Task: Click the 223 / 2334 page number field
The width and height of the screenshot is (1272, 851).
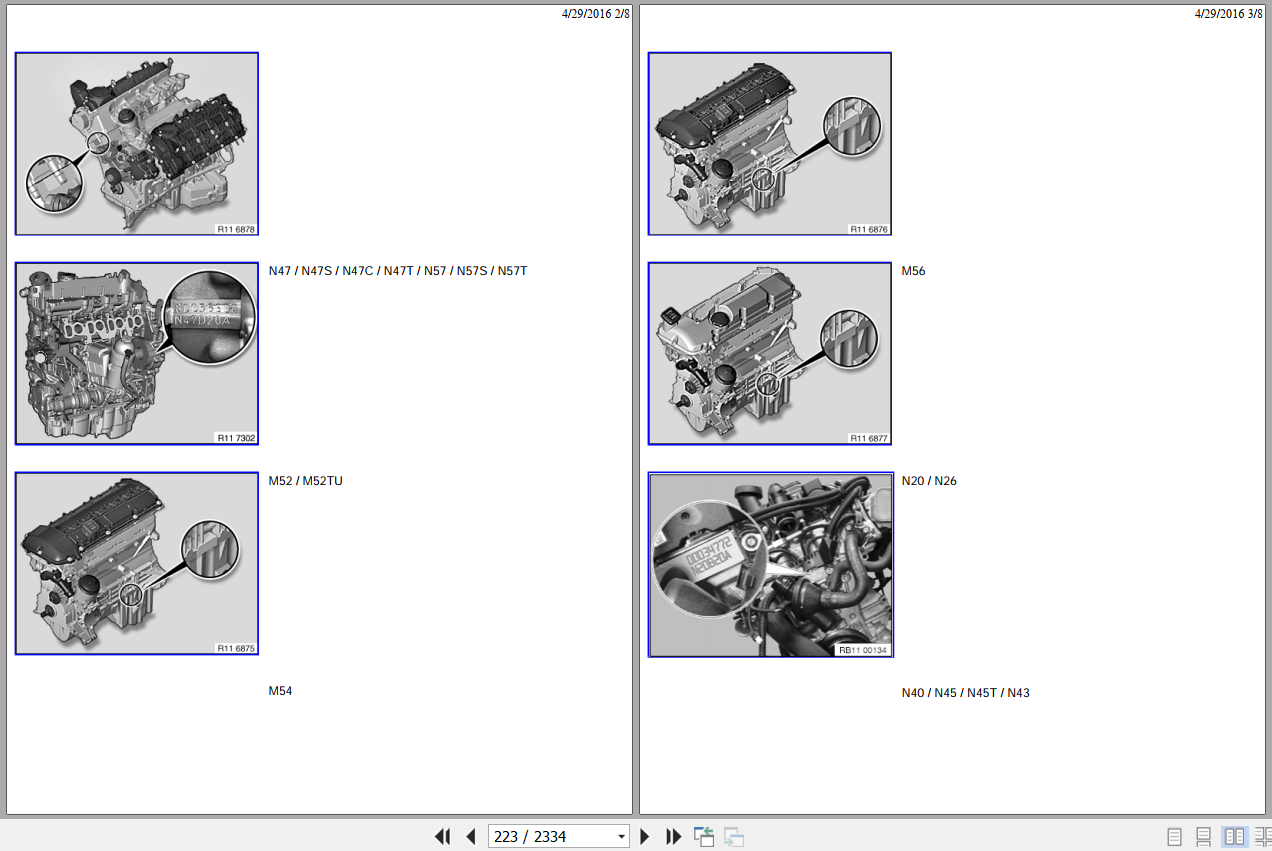Action: (x=549, y=837)
